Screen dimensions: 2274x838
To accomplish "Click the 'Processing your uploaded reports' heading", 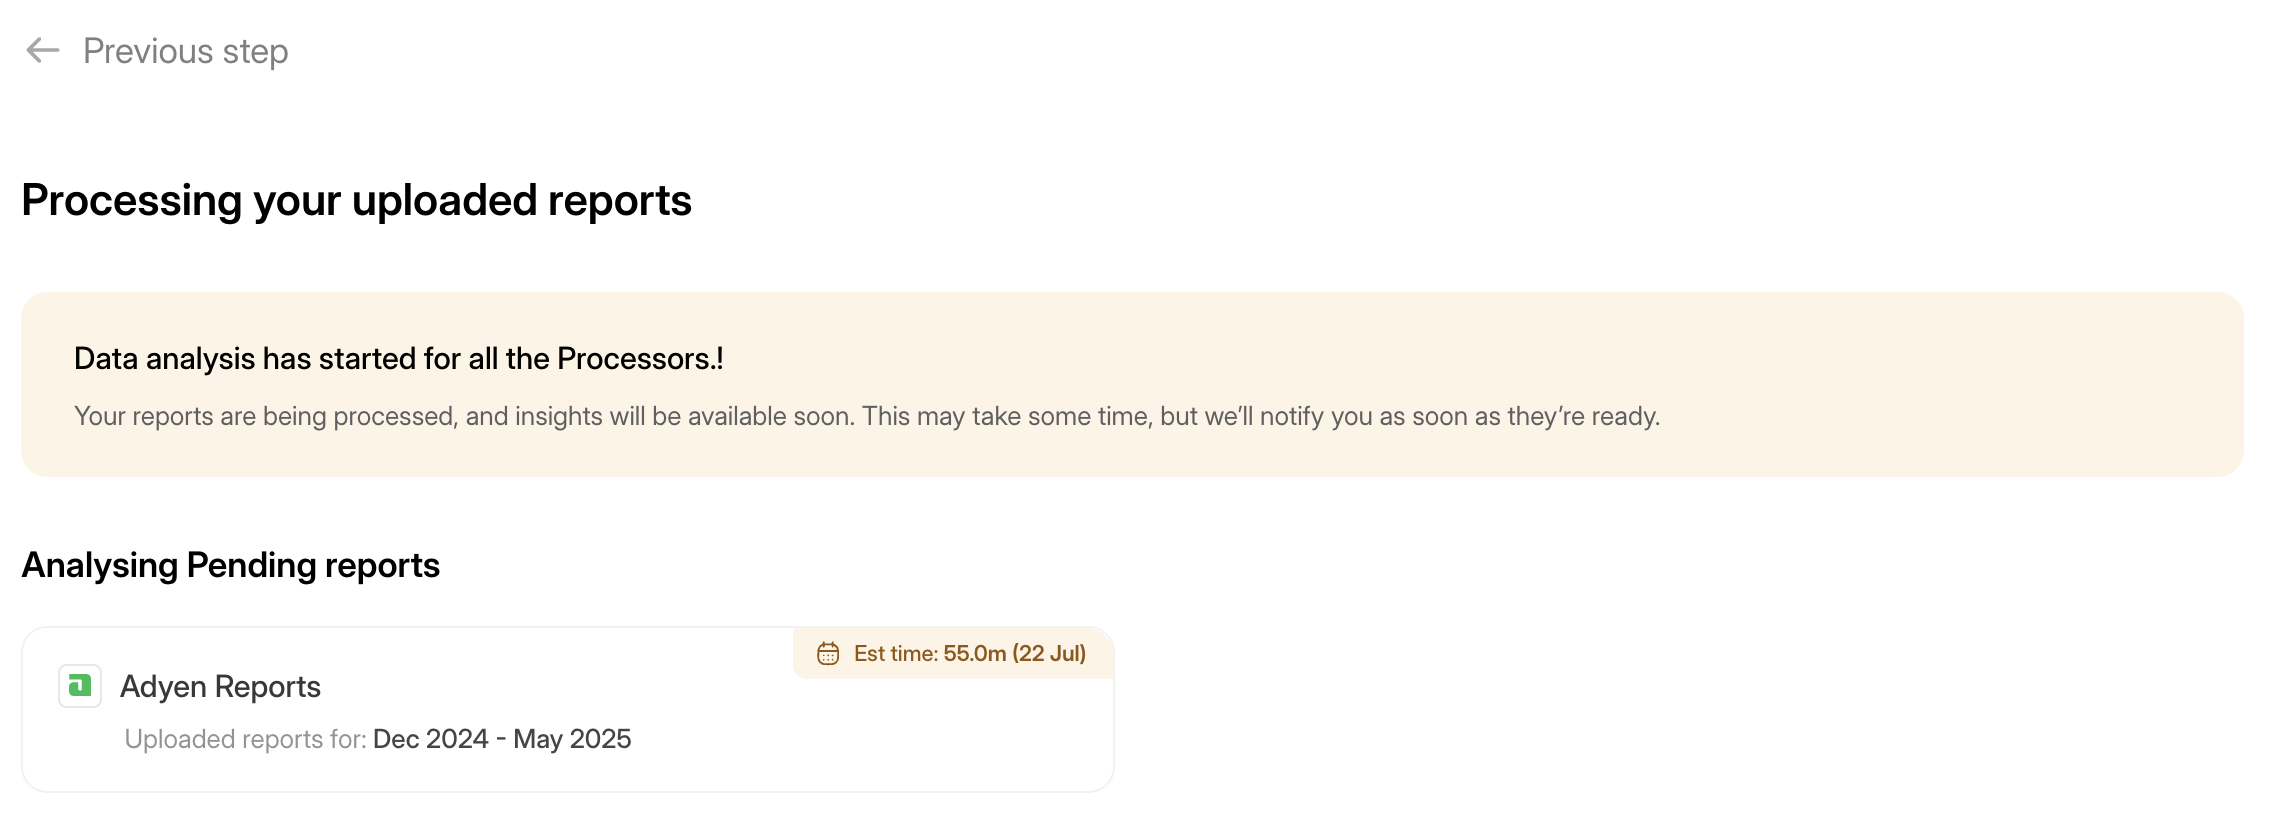I will click(356, 200).
